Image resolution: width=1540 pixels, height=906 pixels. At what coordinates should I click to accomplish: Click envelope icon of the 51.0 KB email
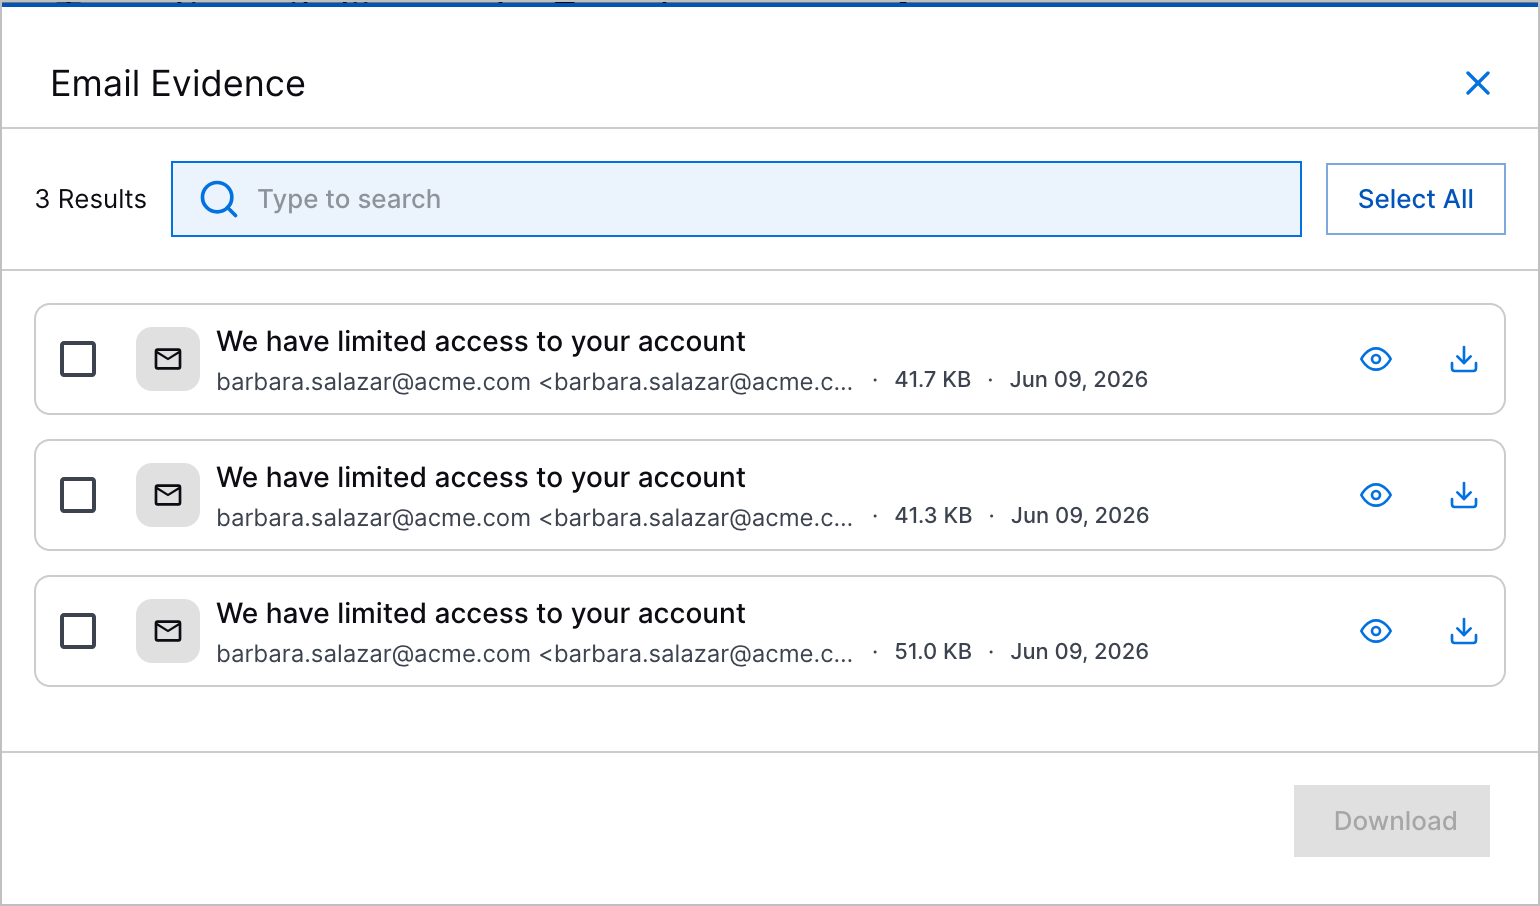tap(168, 631)
